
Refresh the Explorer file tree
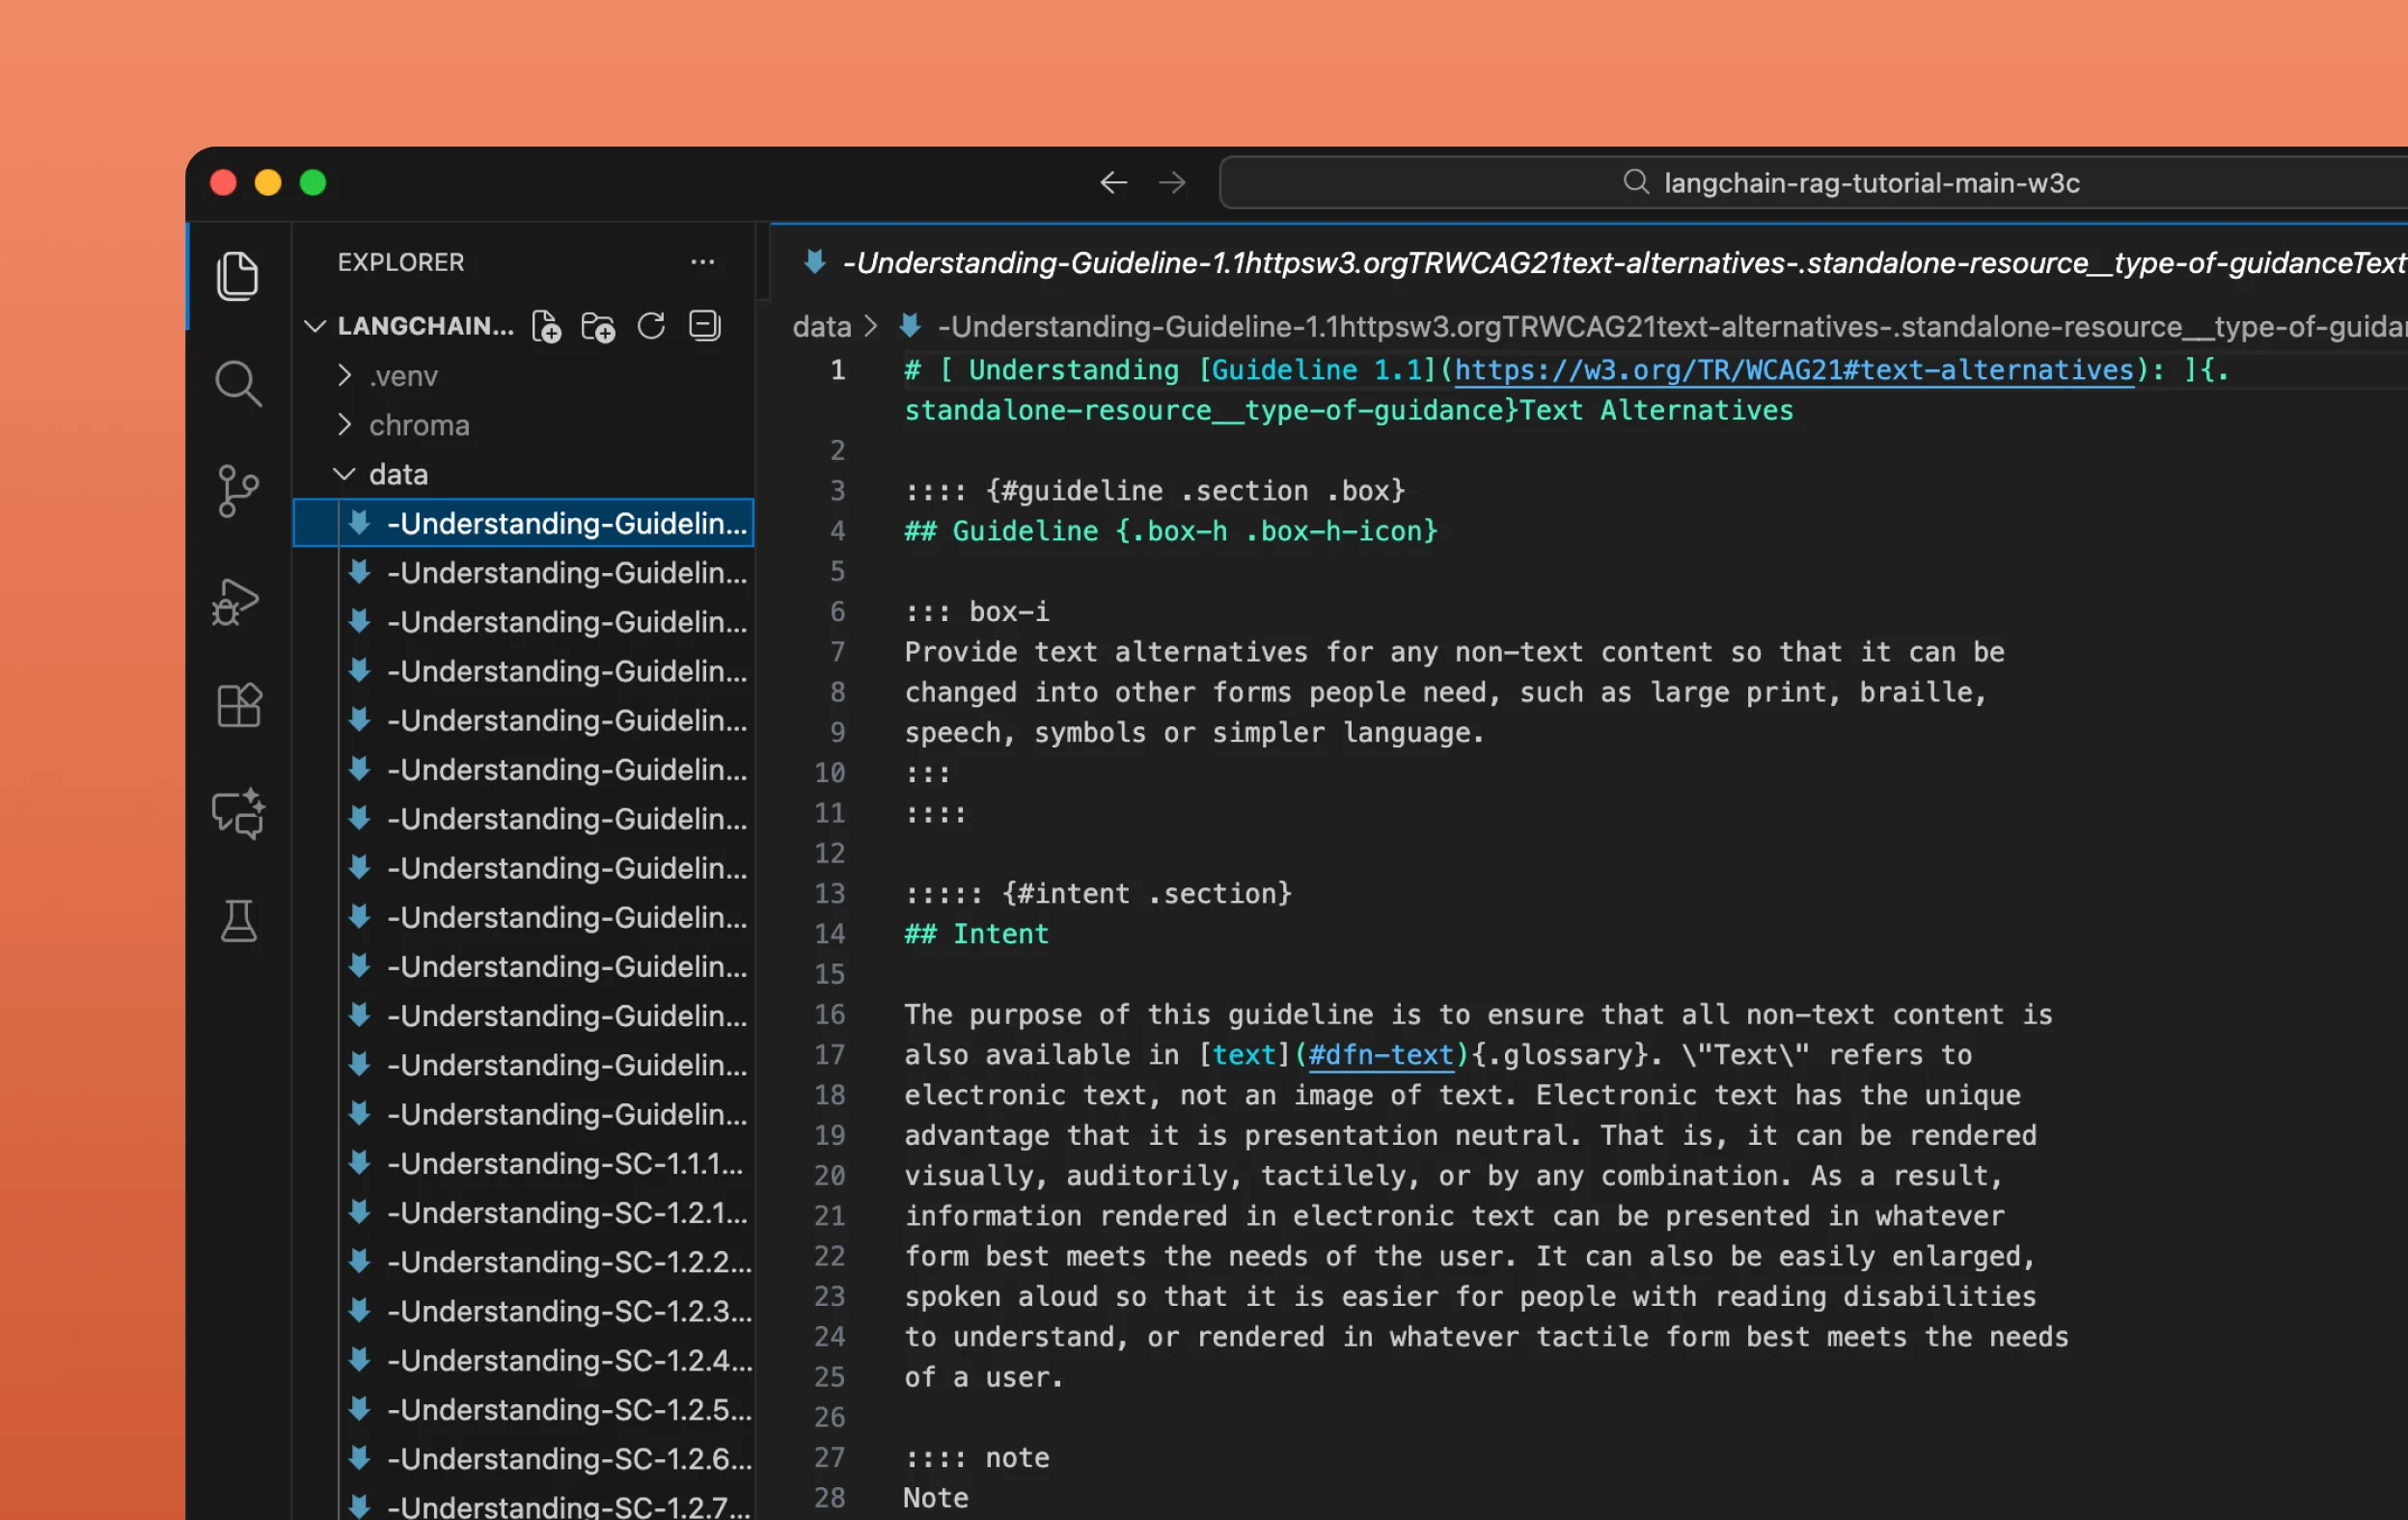click(x=651, y=325)
